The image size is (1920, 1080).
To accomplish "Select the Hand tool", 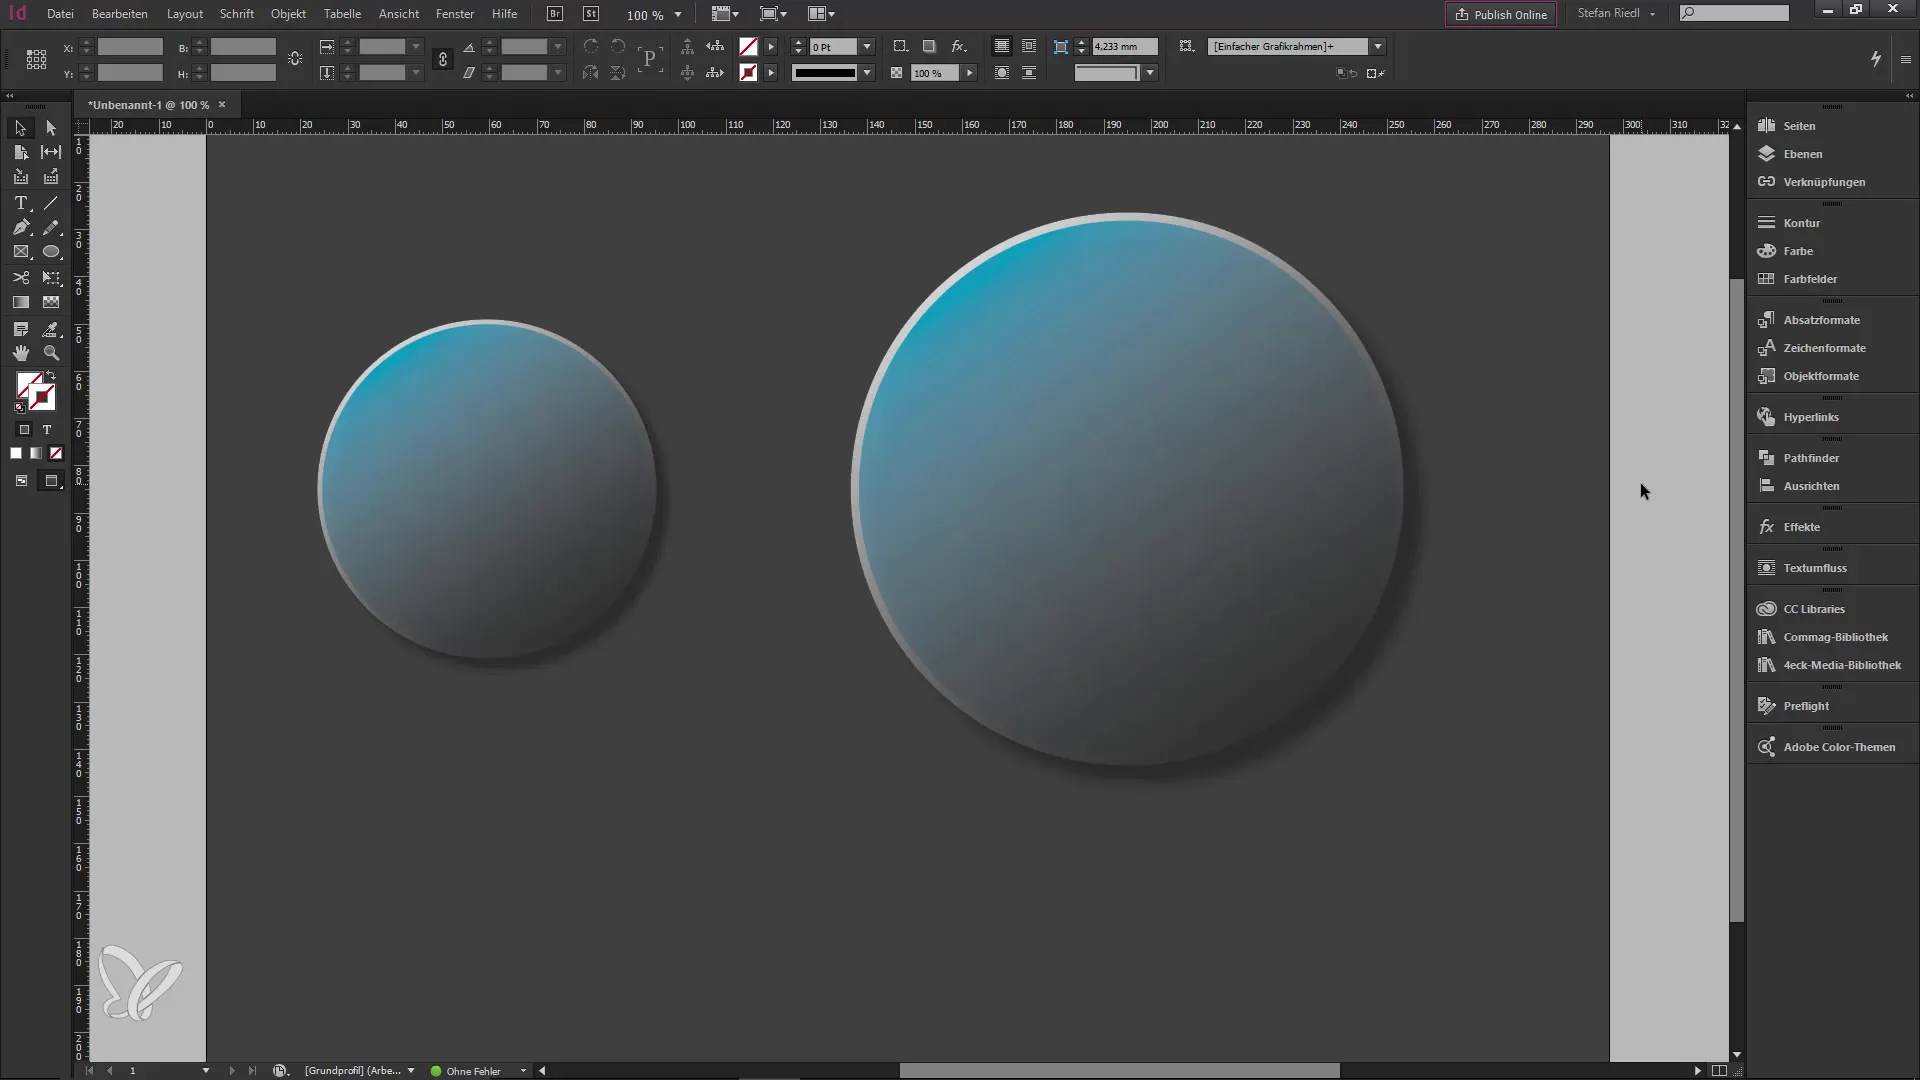I will [20, 353].
